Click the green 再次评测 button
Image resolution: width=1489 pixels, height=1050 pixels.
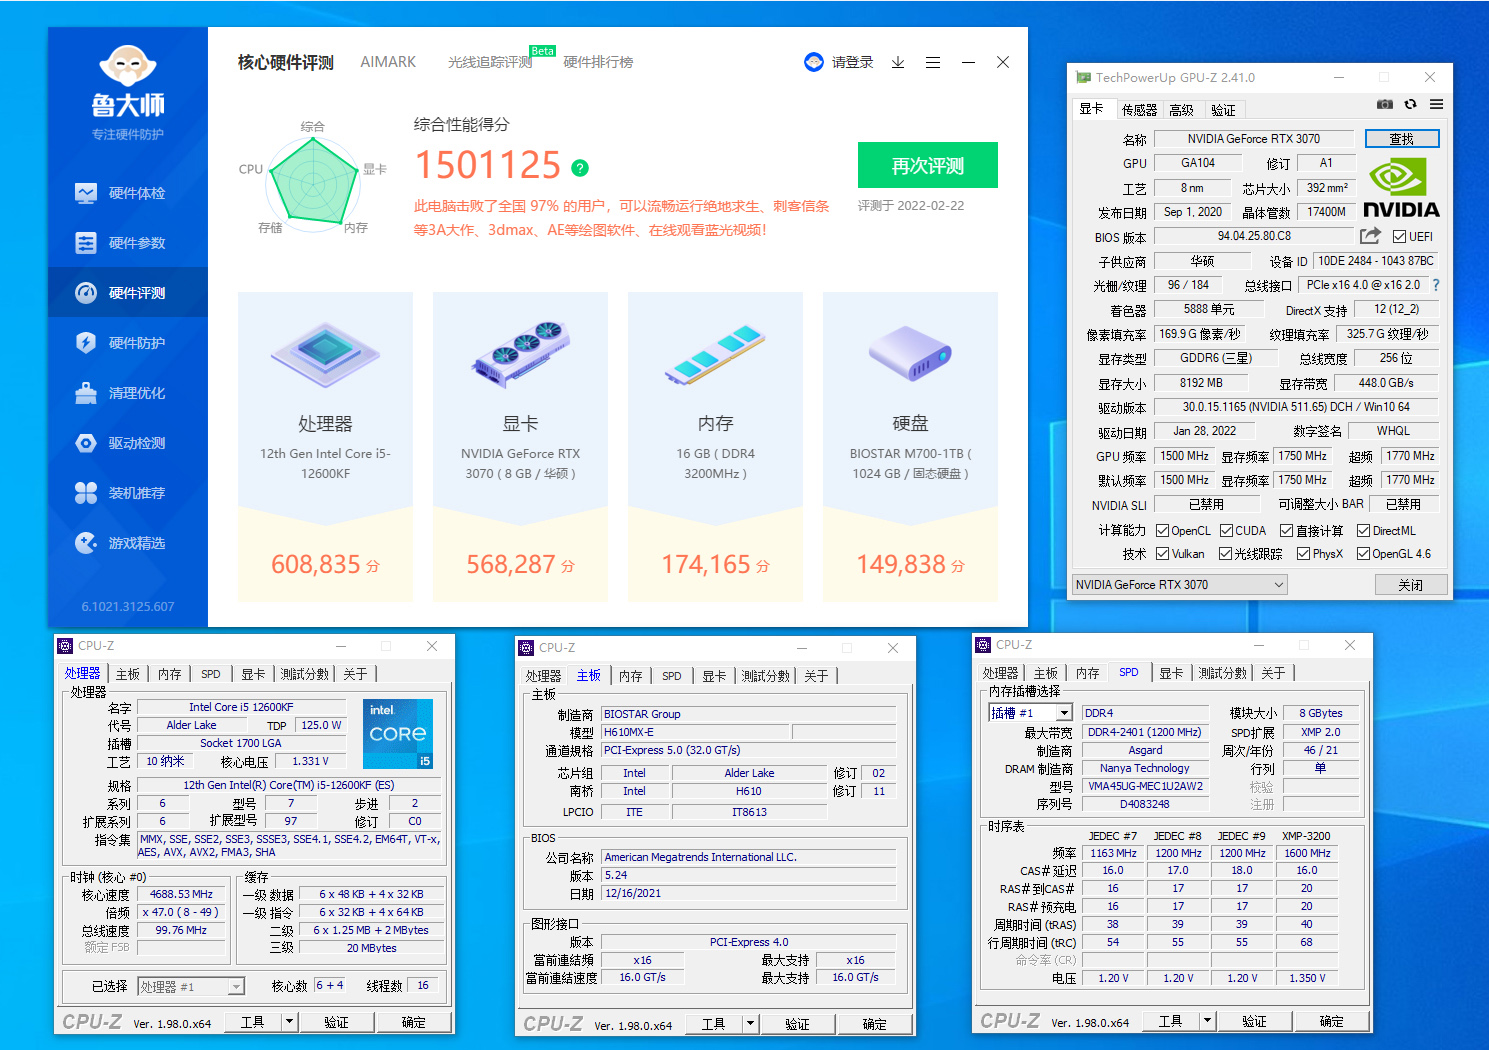click(928, 165)
